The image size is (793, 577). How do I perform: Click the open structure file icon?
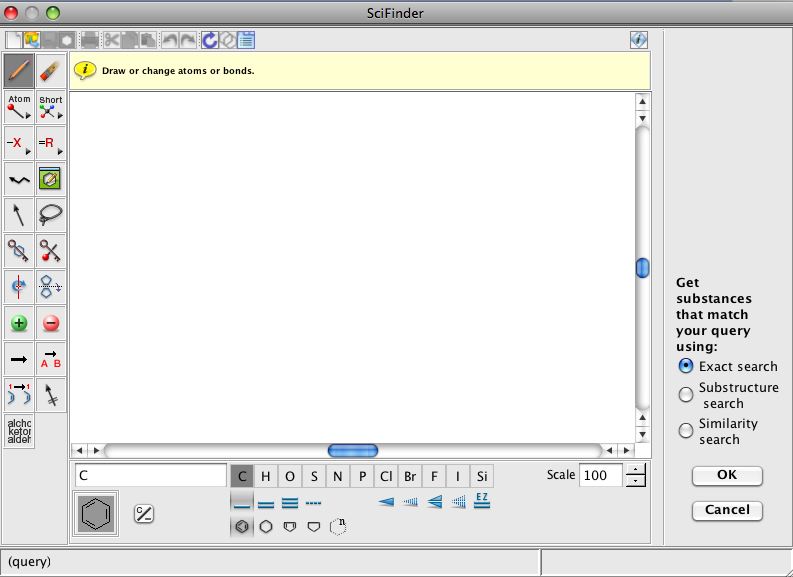(31, 39)
